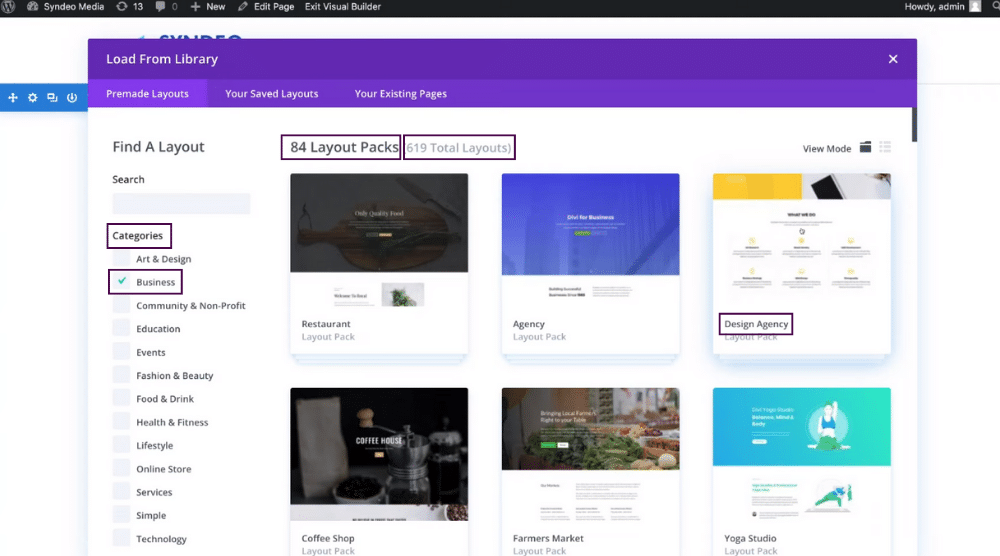Check the Events category
Image resolution: width=1000 pixels, height=556 pixels.
[121, 352]
